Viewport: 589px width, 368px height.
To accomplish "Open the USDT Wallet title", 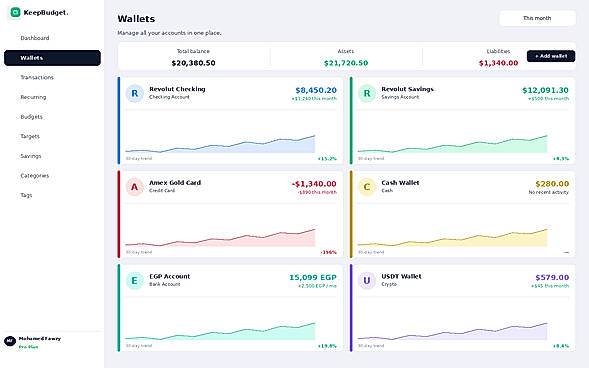I will click(401, 276).
